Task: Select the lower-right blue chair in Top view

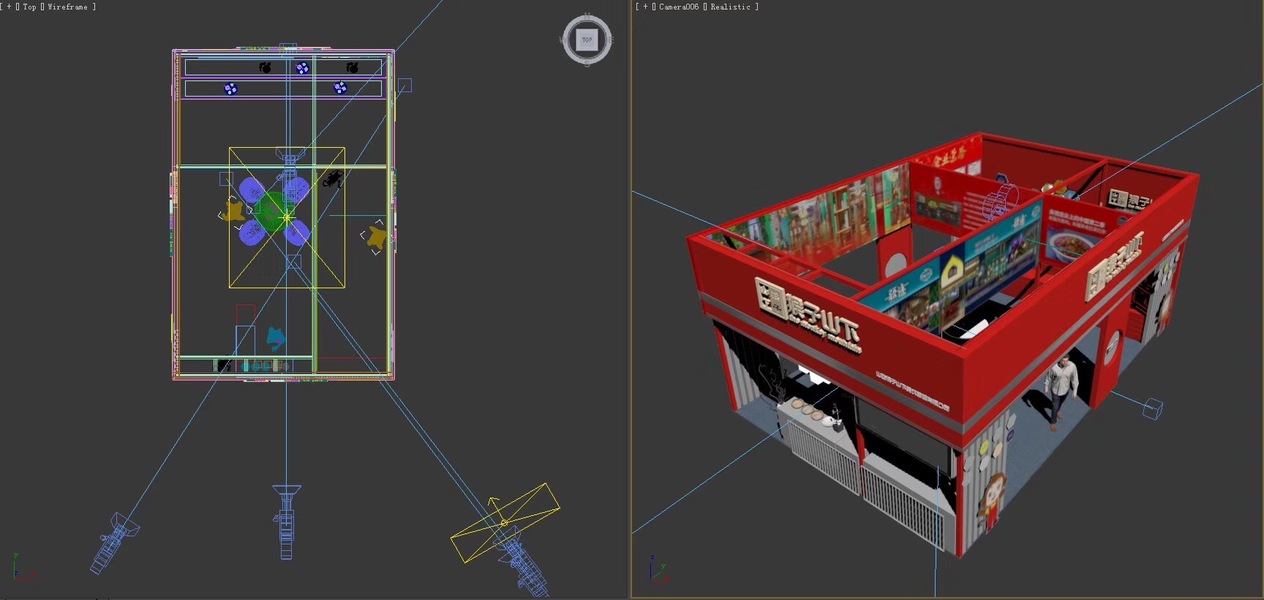Action: 297,233
